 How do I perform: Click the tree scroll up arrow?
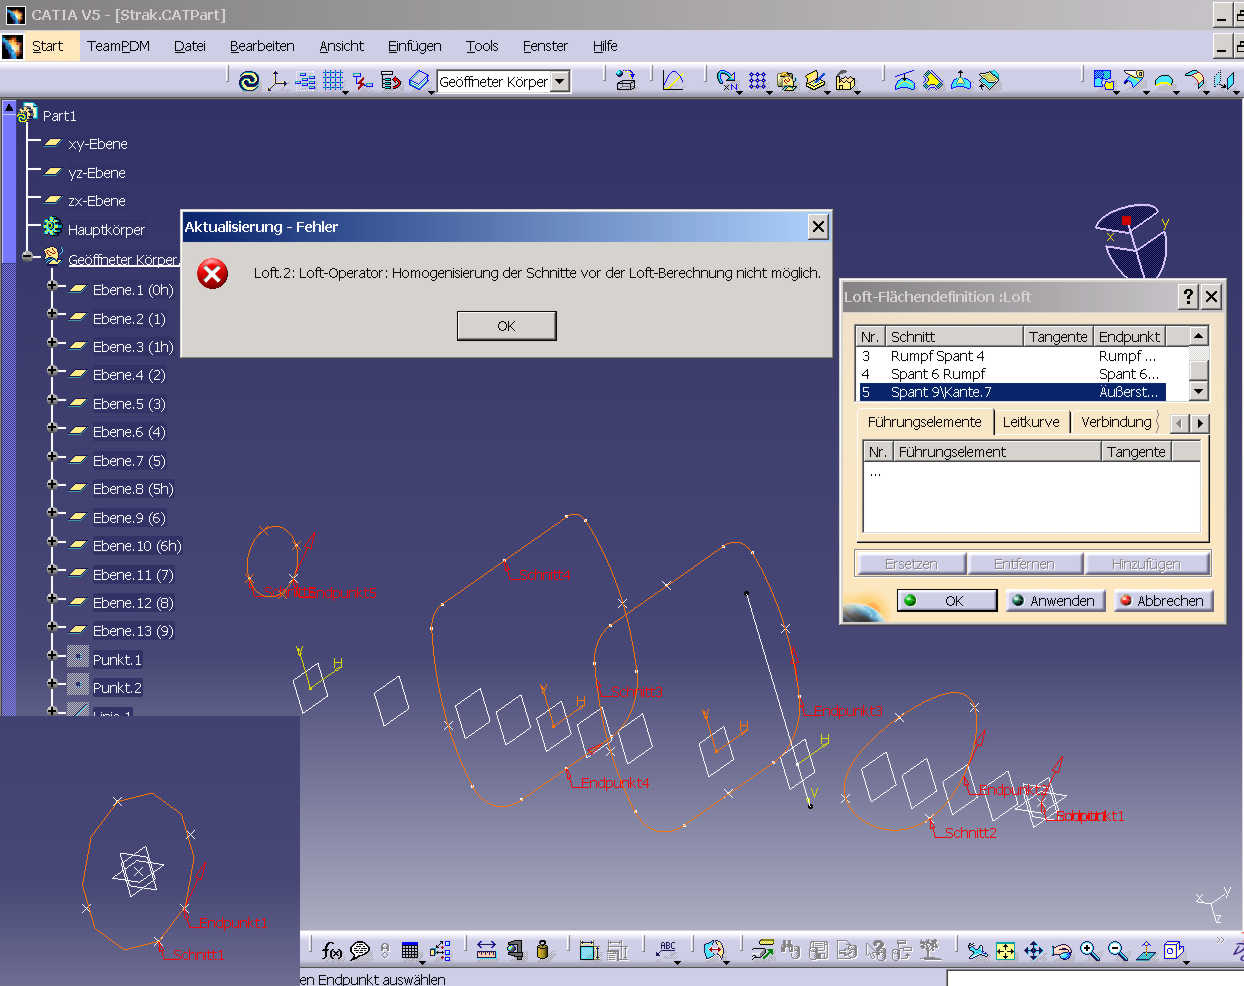[x=9, y=107]
